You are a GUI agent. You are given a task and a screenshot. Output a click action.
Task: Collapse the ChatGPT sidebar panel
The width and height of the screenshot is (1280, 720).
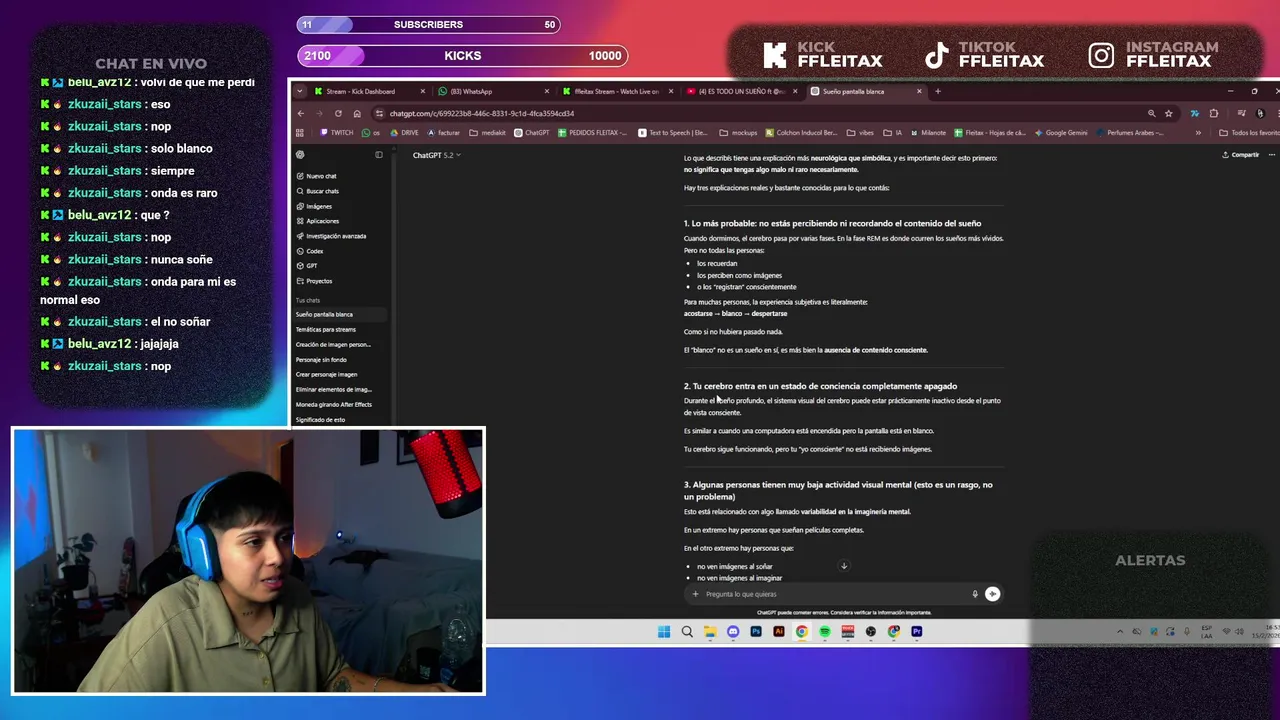(x=378, y=155)
